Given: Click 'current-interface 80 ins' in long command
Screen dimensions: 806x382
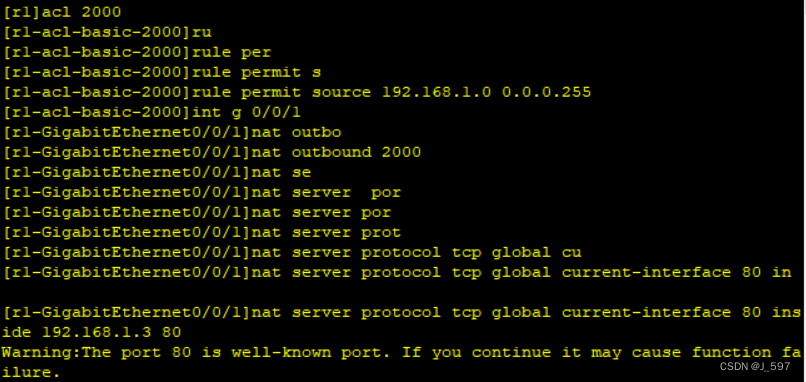Looking at the screenshot, I should [x=681, y=313].
